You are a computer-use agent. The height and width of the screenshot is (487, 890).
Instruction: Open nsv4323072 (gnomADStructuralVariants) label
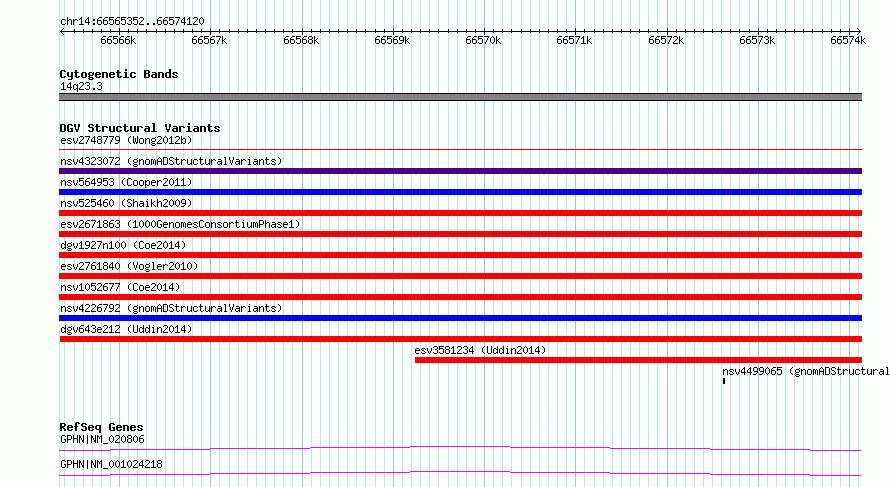click(171, 161)
